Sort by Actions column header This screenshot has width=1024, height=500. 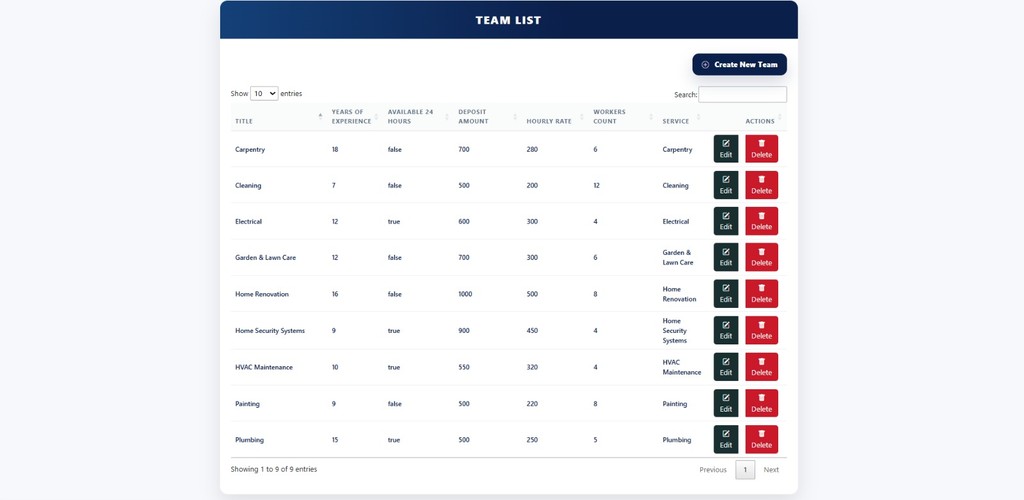pyautogui.click(x=746, y=117)
